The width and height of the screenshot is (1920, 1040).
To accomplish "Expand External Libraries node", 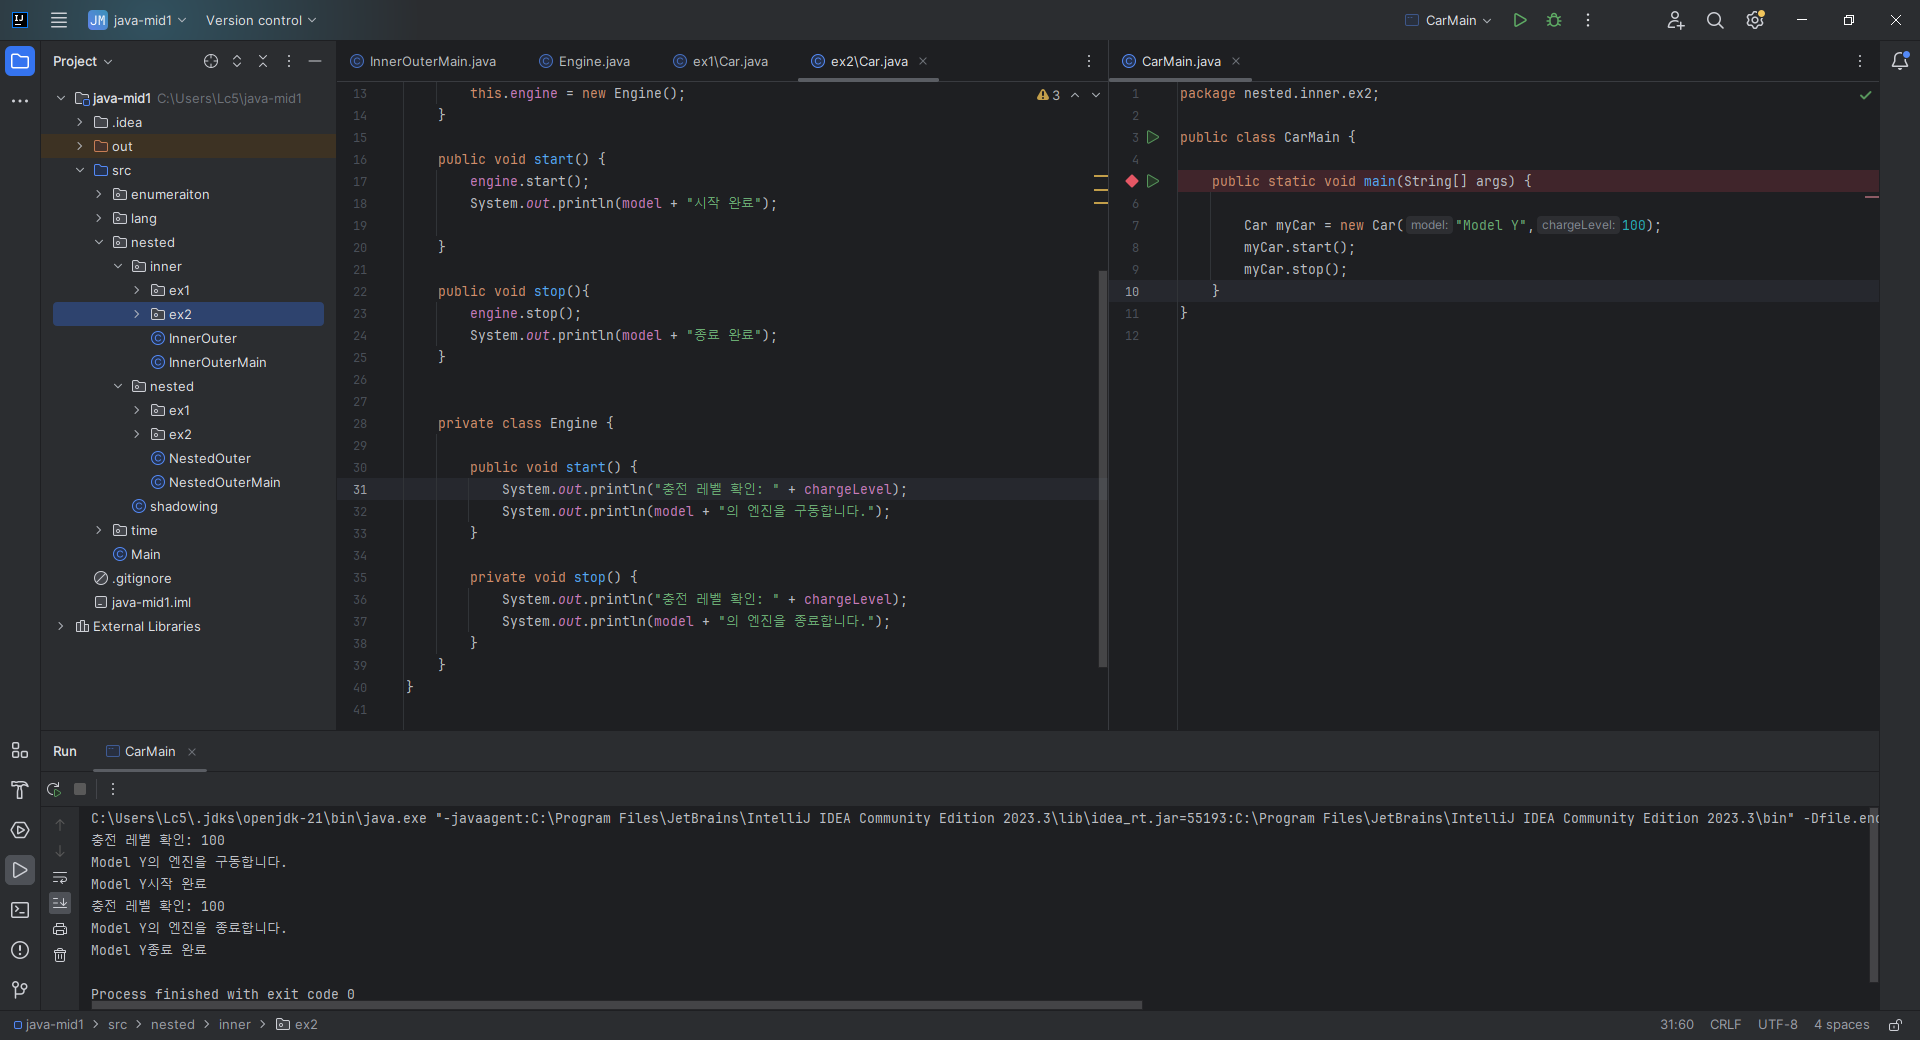I will 61,626.
